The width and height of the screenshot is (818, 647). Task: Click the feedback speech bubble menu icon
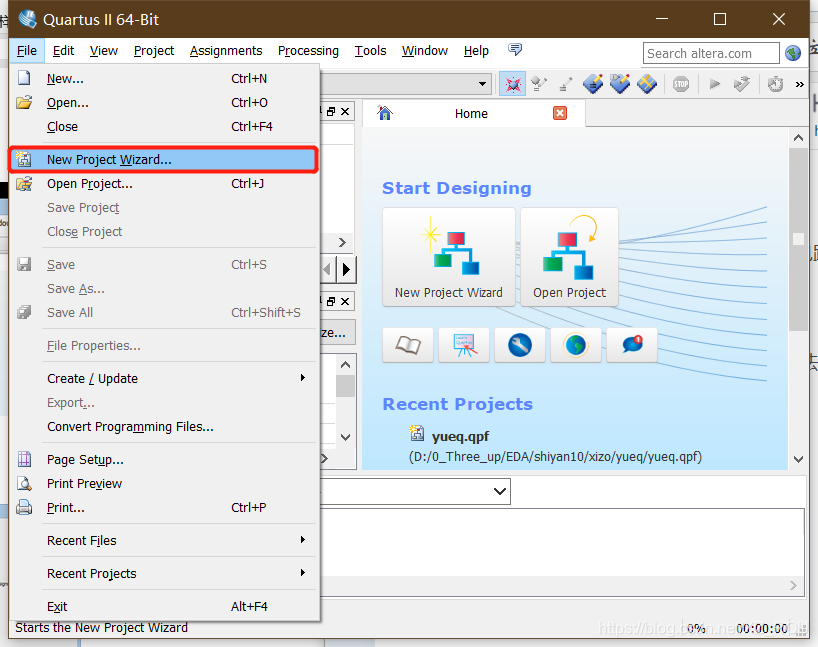click(515, 50)
